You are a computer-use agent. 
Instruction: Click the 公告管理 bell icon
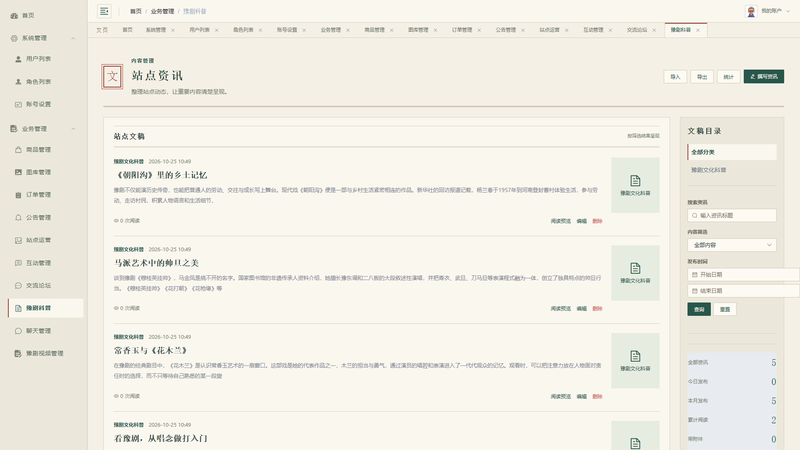[x=18, y=217]
